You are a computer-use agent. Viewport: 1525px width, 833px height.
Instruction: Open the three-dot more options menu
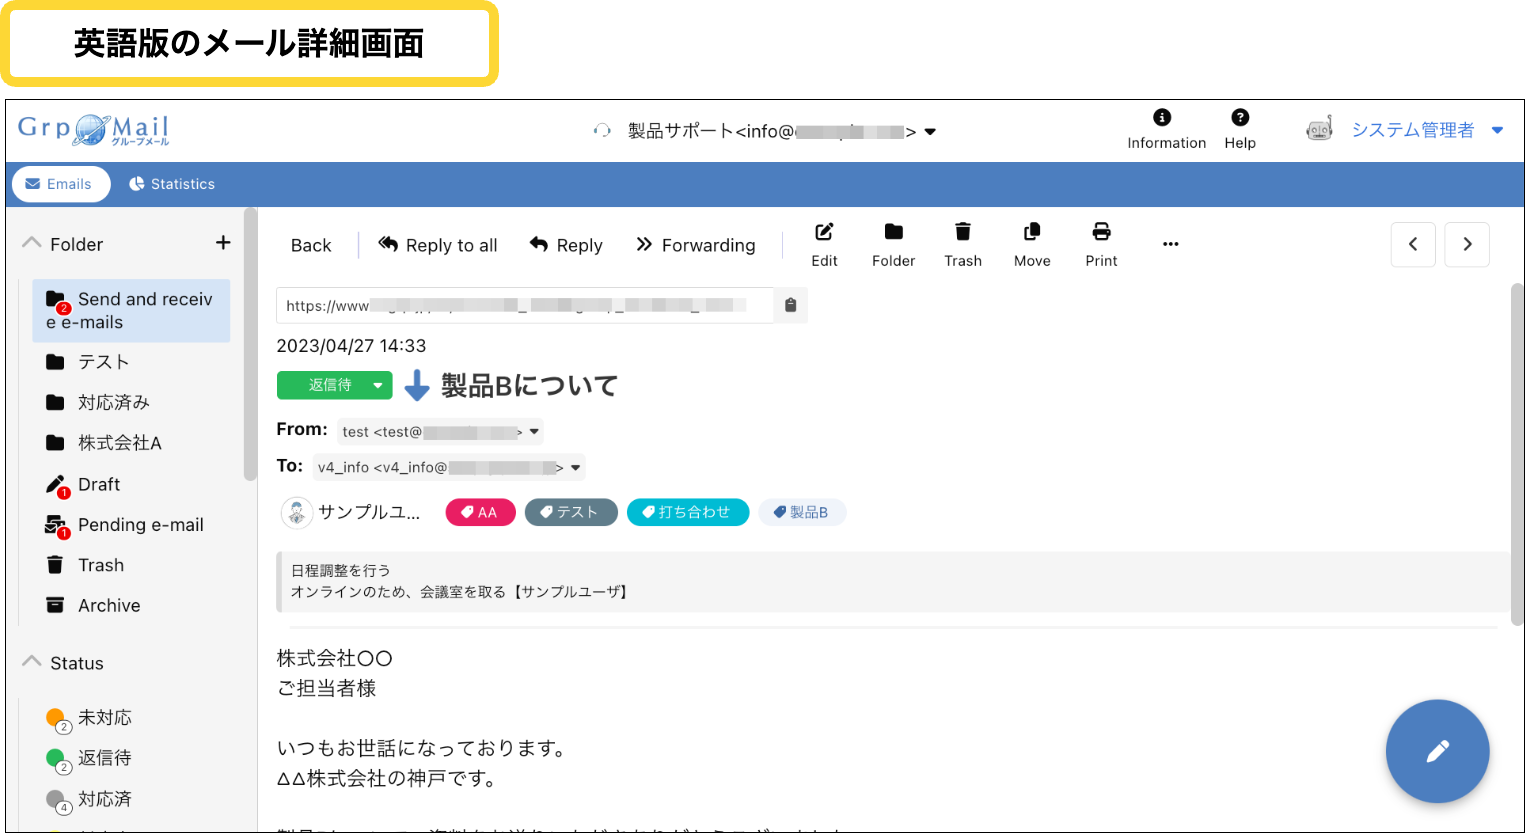click(x=1171, y=244)
